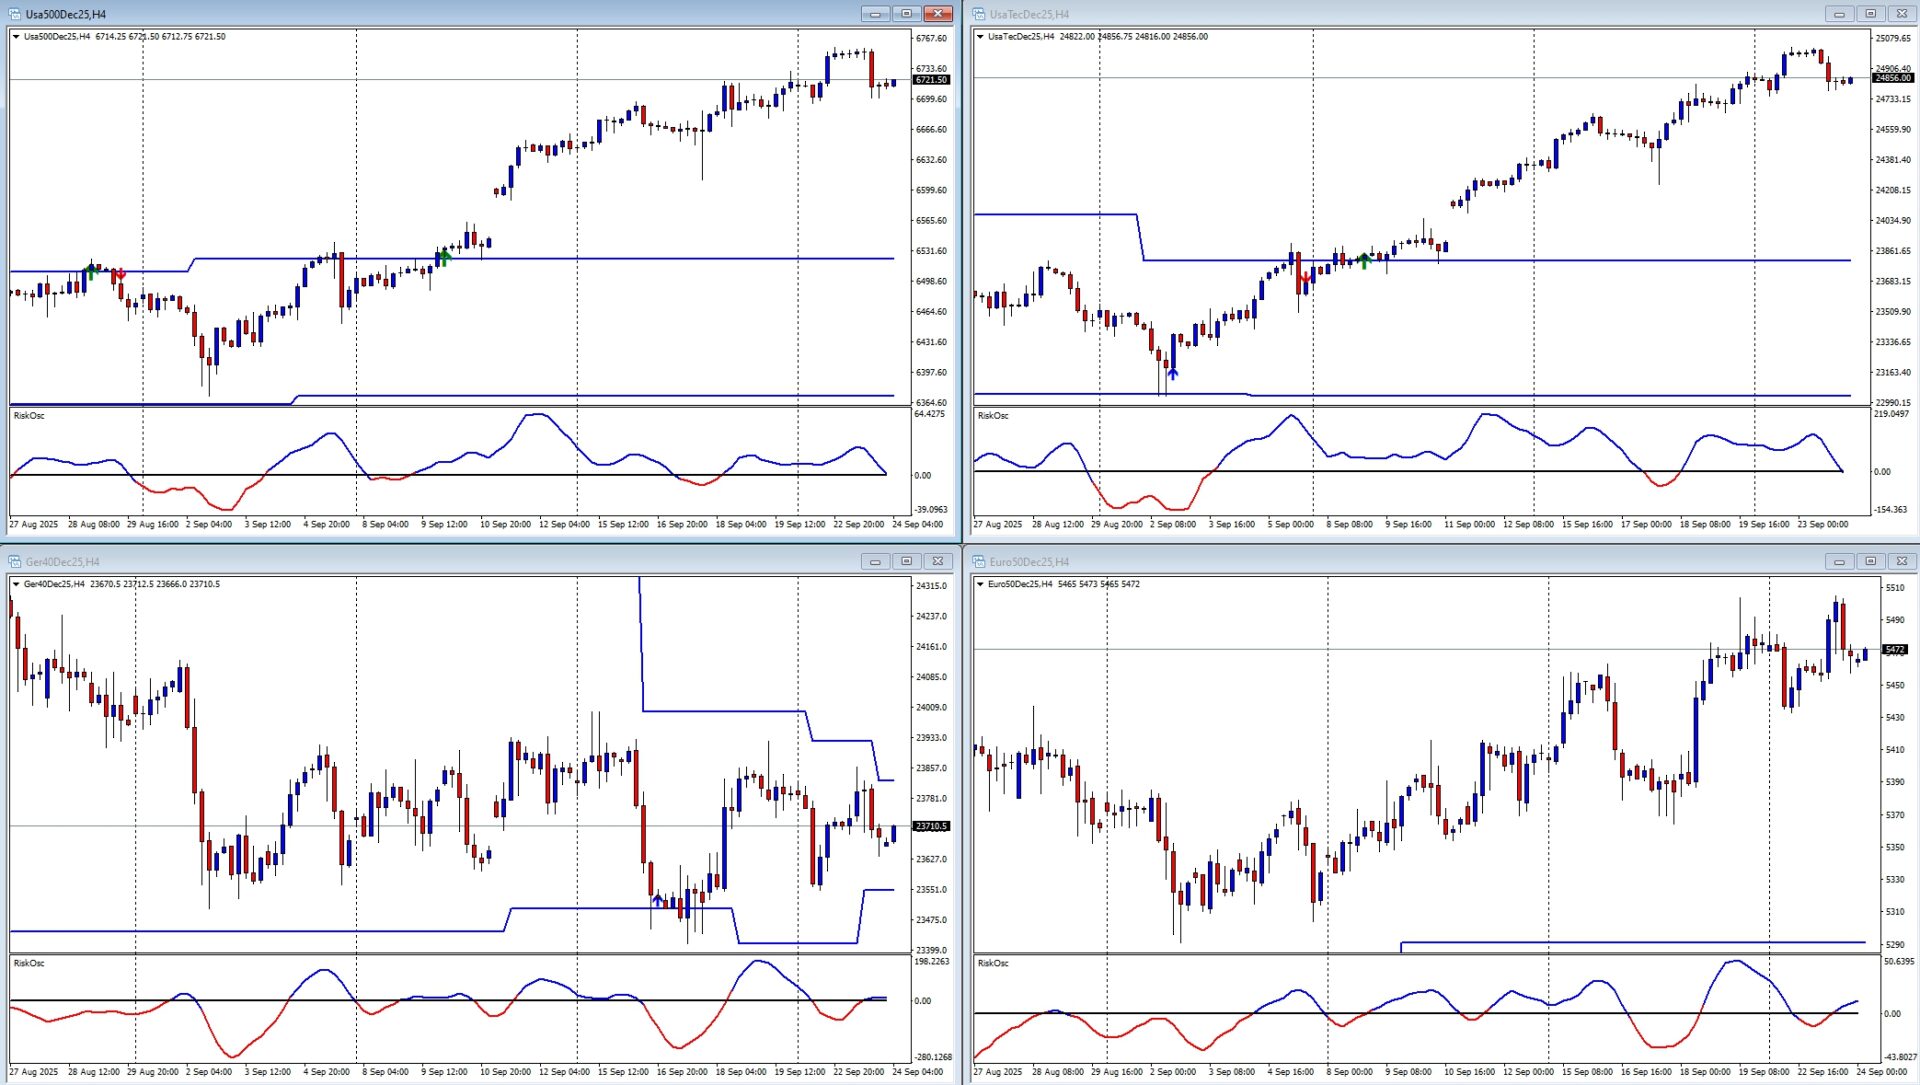Click the 6721.50 current price label
The width and height of the screenshot is (1920, 1085).
tap(931, 80)
